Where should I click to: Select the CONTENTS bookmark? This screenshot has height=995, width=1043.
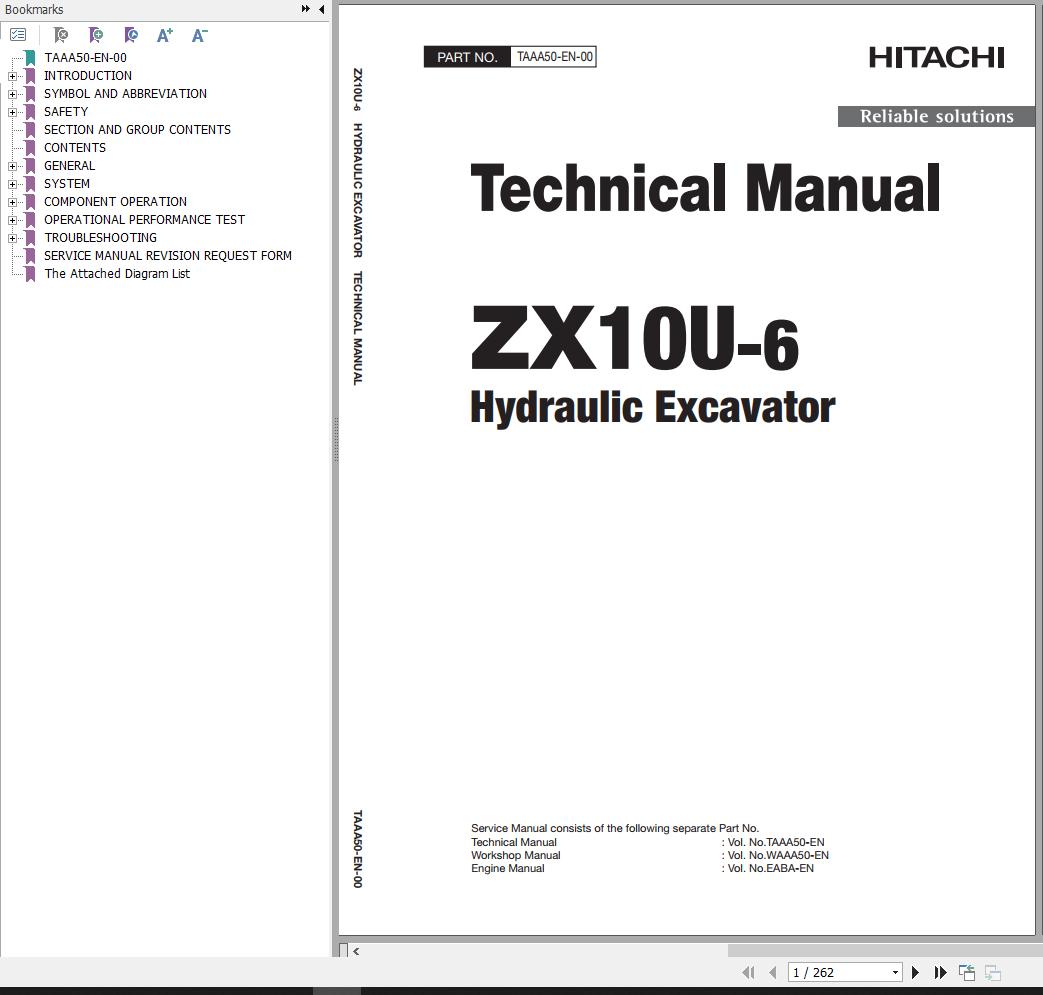tap(74, 148)
